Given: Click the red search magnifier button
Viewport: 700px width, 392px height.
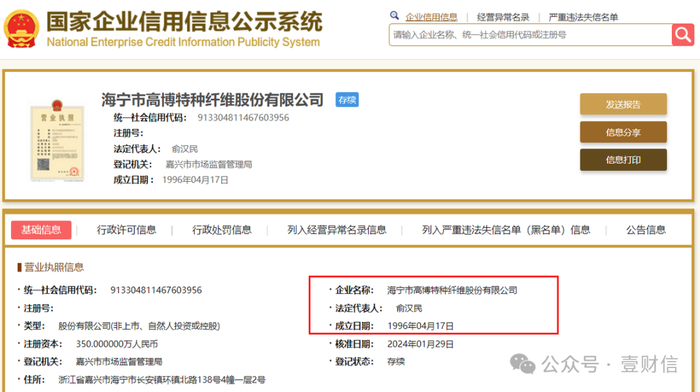Looking at the screenshot, I should [683, 34].
